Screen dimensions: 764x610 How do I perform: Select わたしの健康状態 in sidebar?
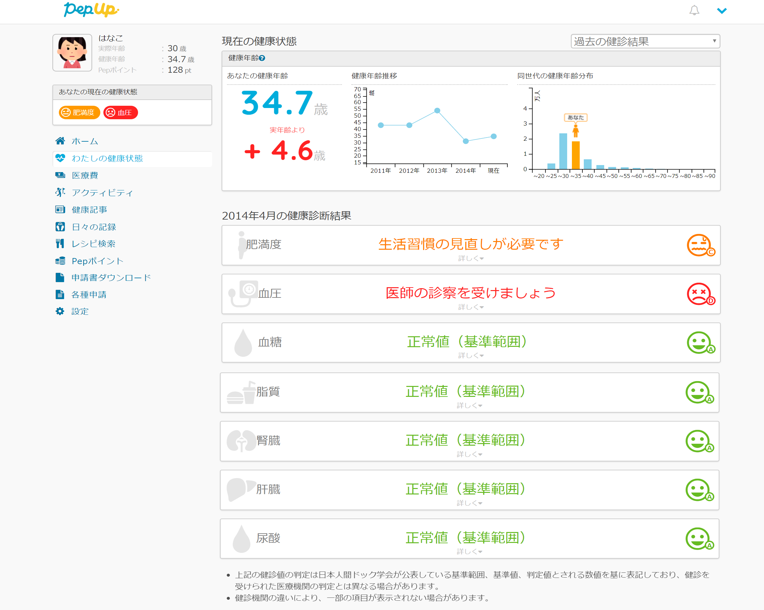point(107,158)
